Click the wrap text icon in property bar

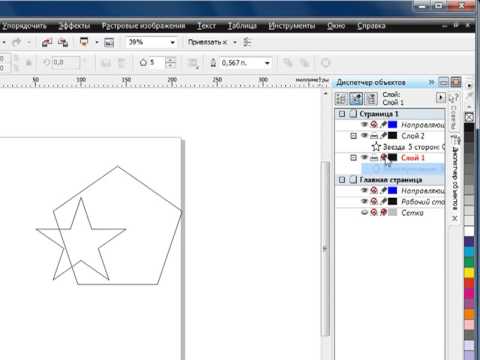(193, 63)
